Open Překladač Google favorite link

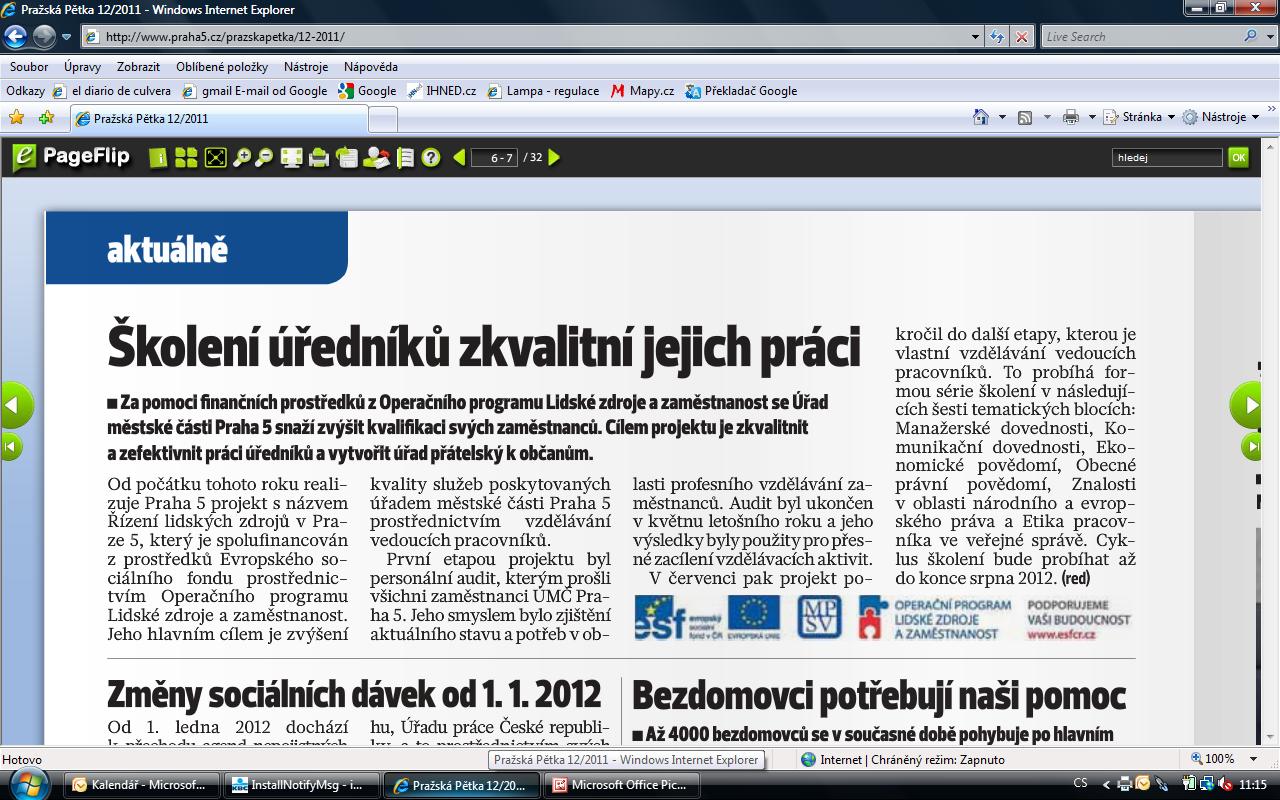pos(741,90)
